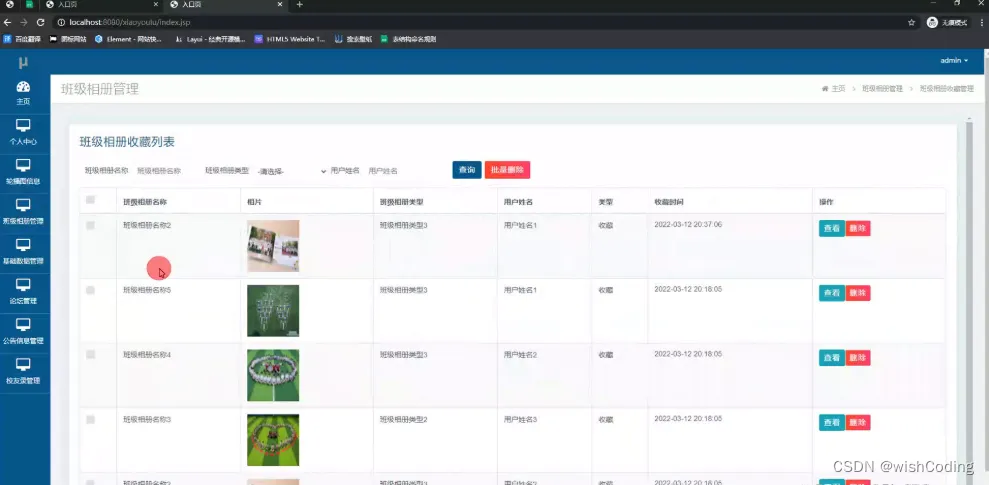Screen dimensions: 989x485
Task: Open the 表结构命名规则 bookmark
Action: tap(408, 39)
